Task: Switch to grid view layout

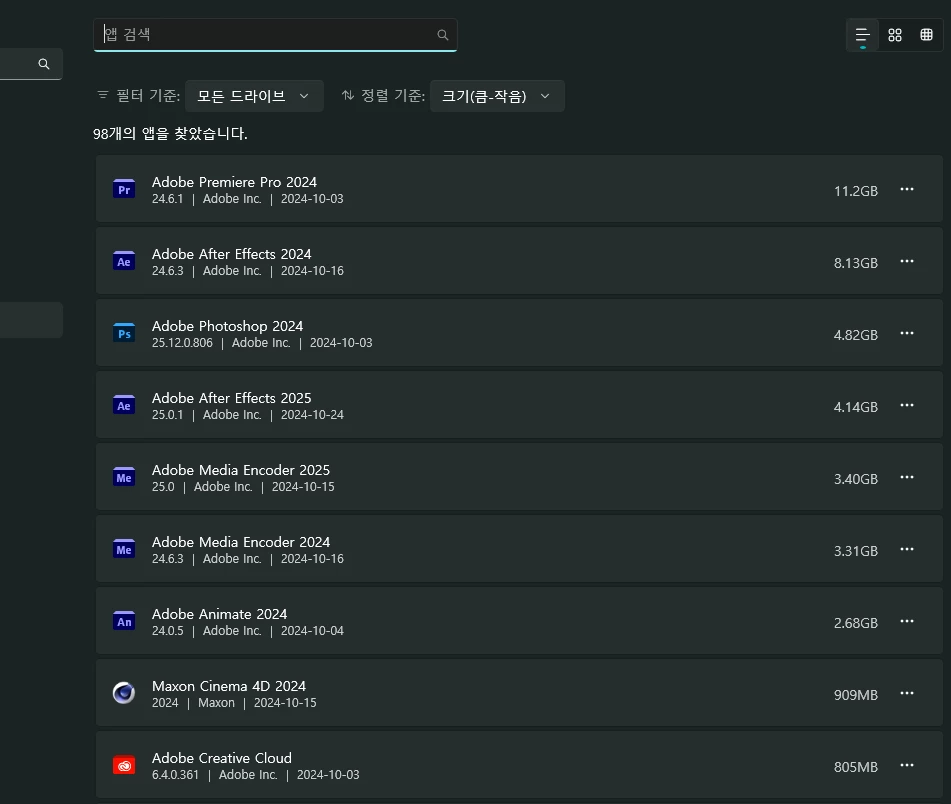Action: 895,35
